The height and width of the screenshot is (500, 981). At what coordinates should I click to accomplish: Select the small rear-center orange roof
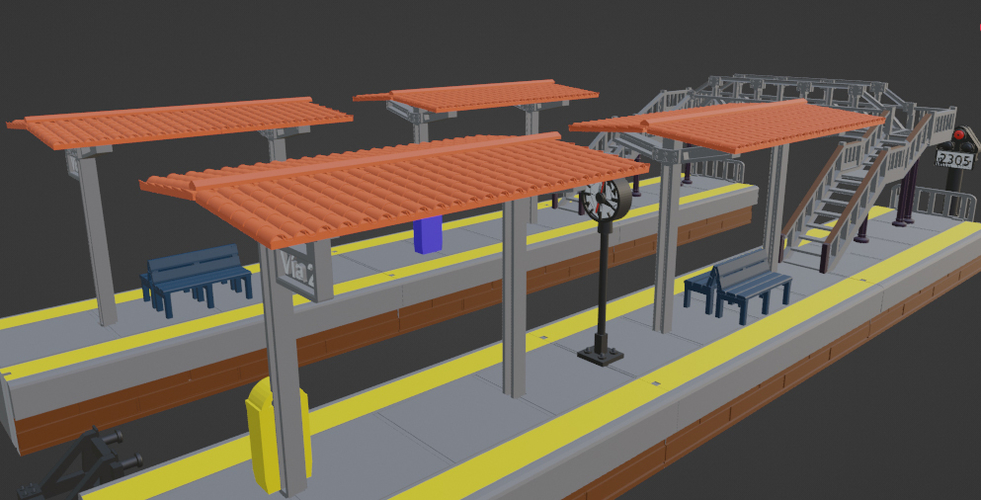click(480, 96)
